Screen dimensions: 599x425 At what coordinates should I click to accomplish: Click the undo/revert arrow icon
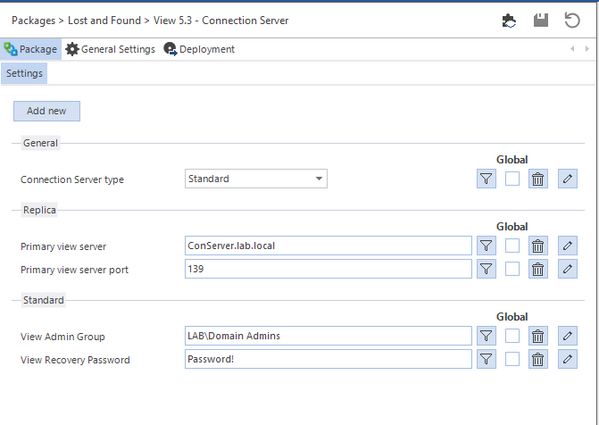click(x=572, y=20)
